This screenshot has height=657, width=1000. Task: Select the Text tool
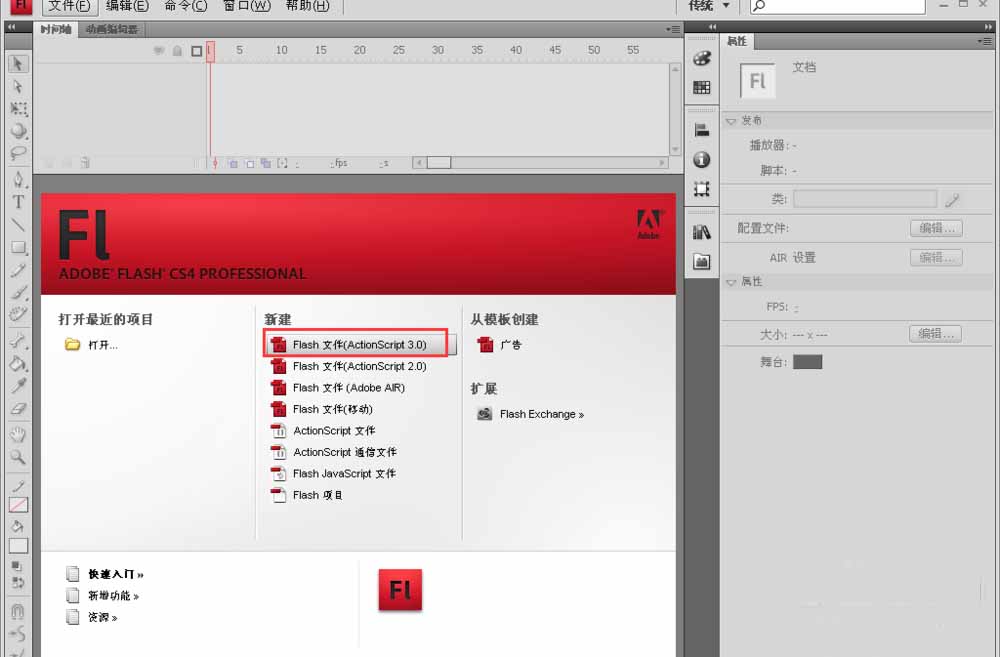pyautogui.click(x=18, y=202)
